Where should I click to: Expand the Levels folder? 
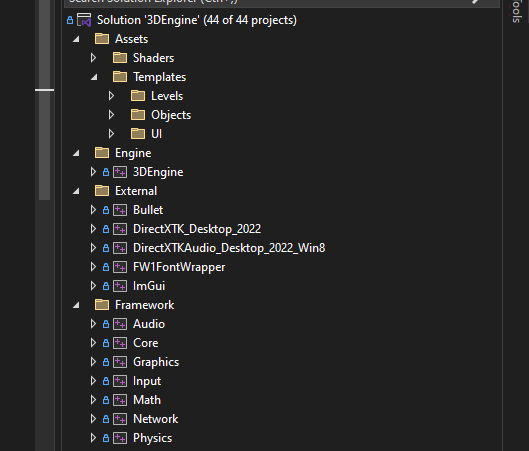(111, 96)
